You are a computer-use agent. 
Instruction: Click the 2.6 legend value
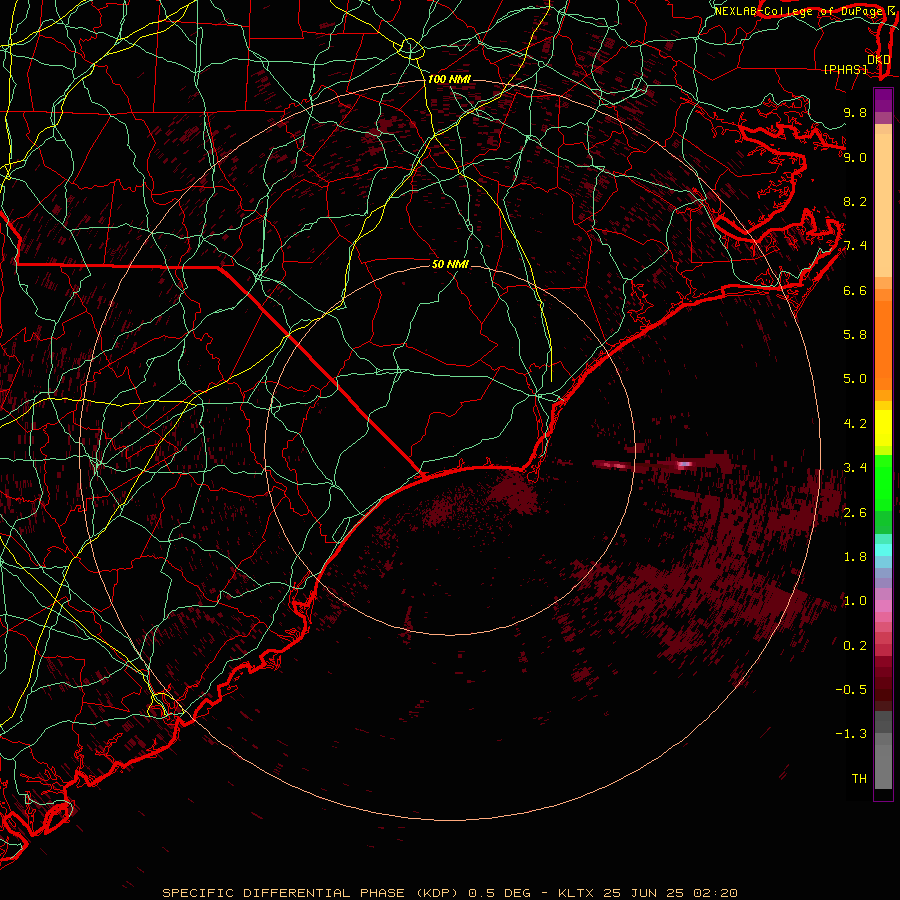click(x=855, y=513)
